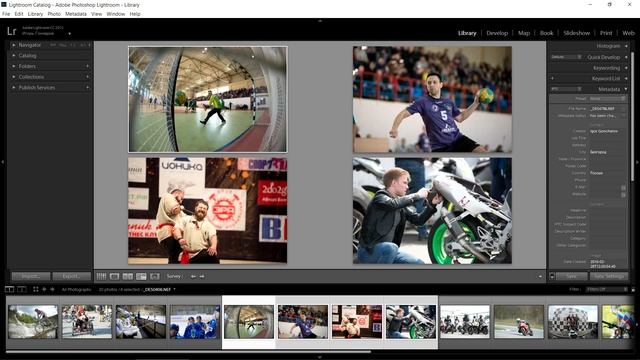Image resolution: width=640 pixels, height=360 pixels.
Task: Click the Sync Settings button
Action: [609, 276]
